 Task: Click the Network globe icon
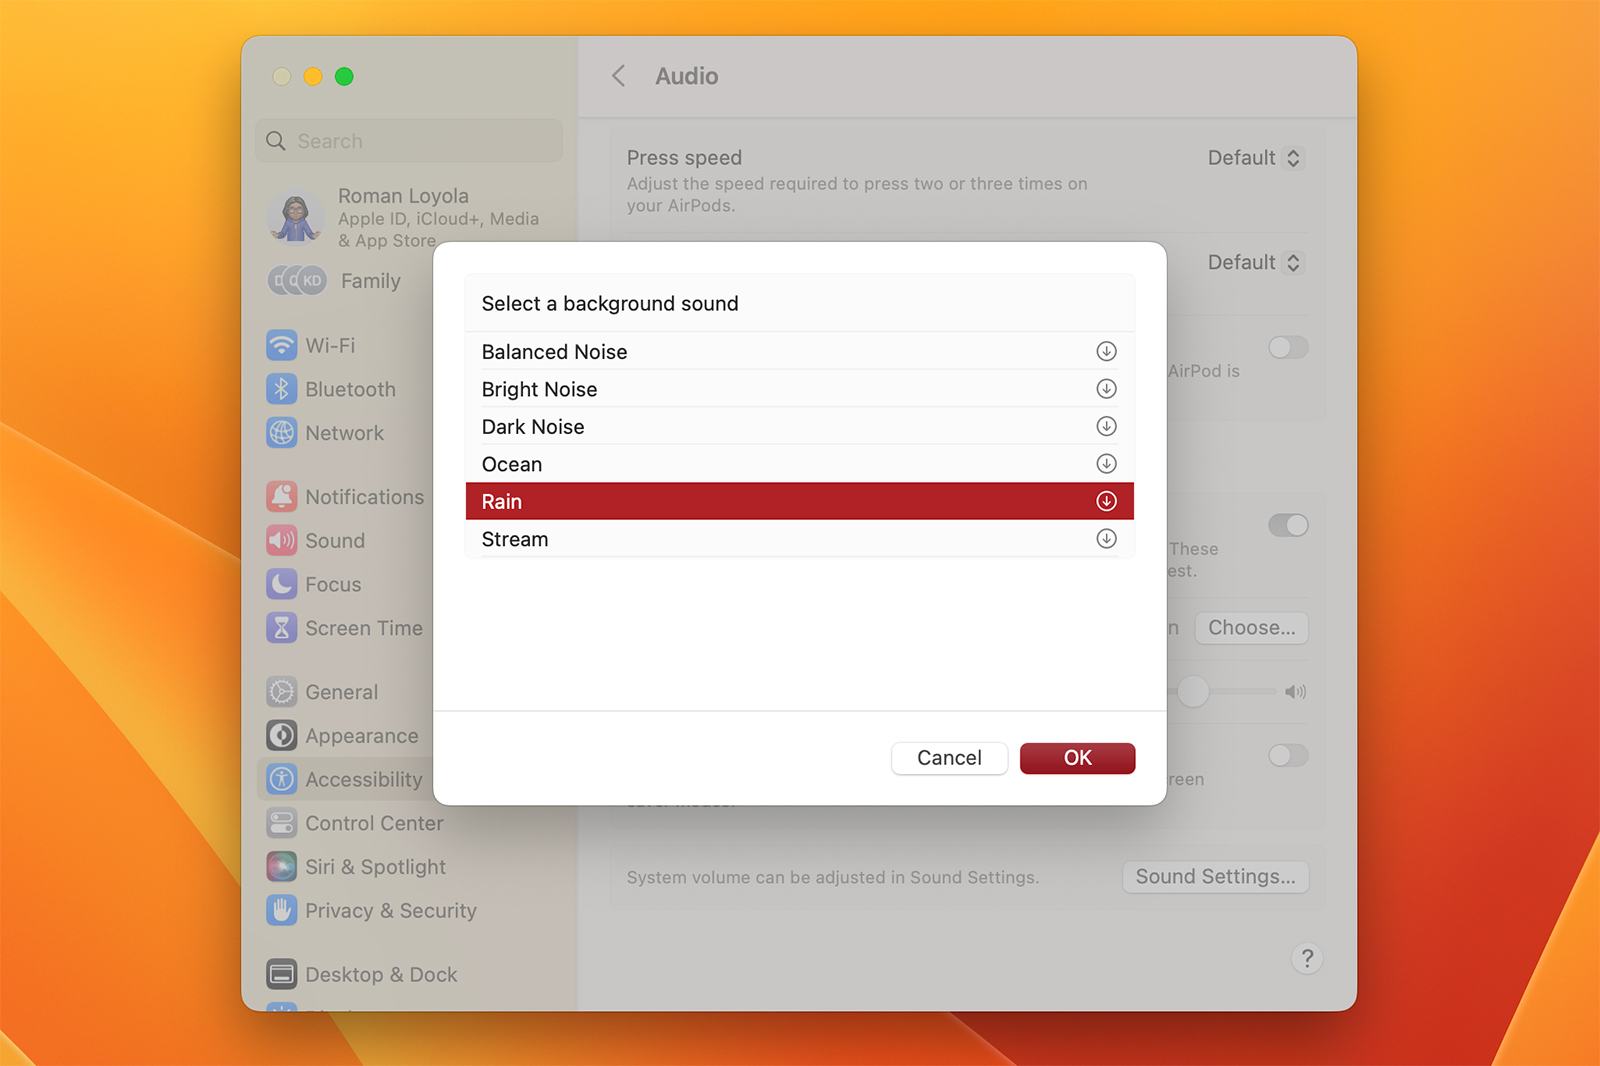pos(282,433)
